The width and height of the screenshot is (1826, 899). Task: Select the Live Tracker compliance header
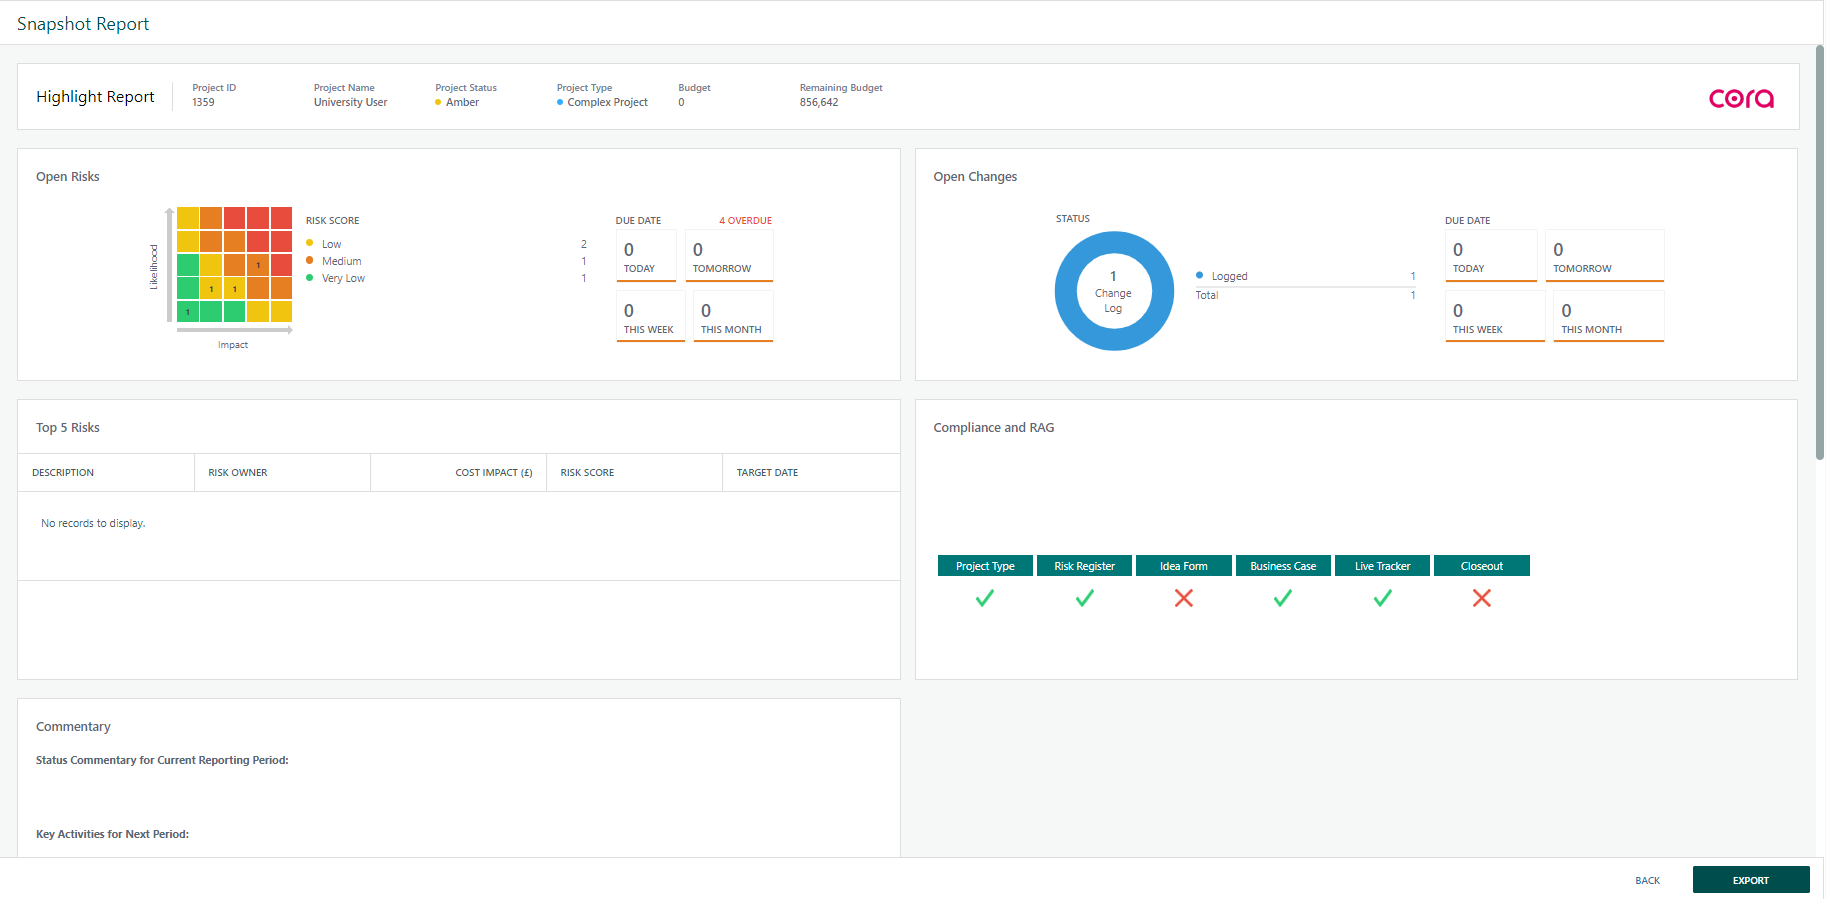(x=1383, y=566)
